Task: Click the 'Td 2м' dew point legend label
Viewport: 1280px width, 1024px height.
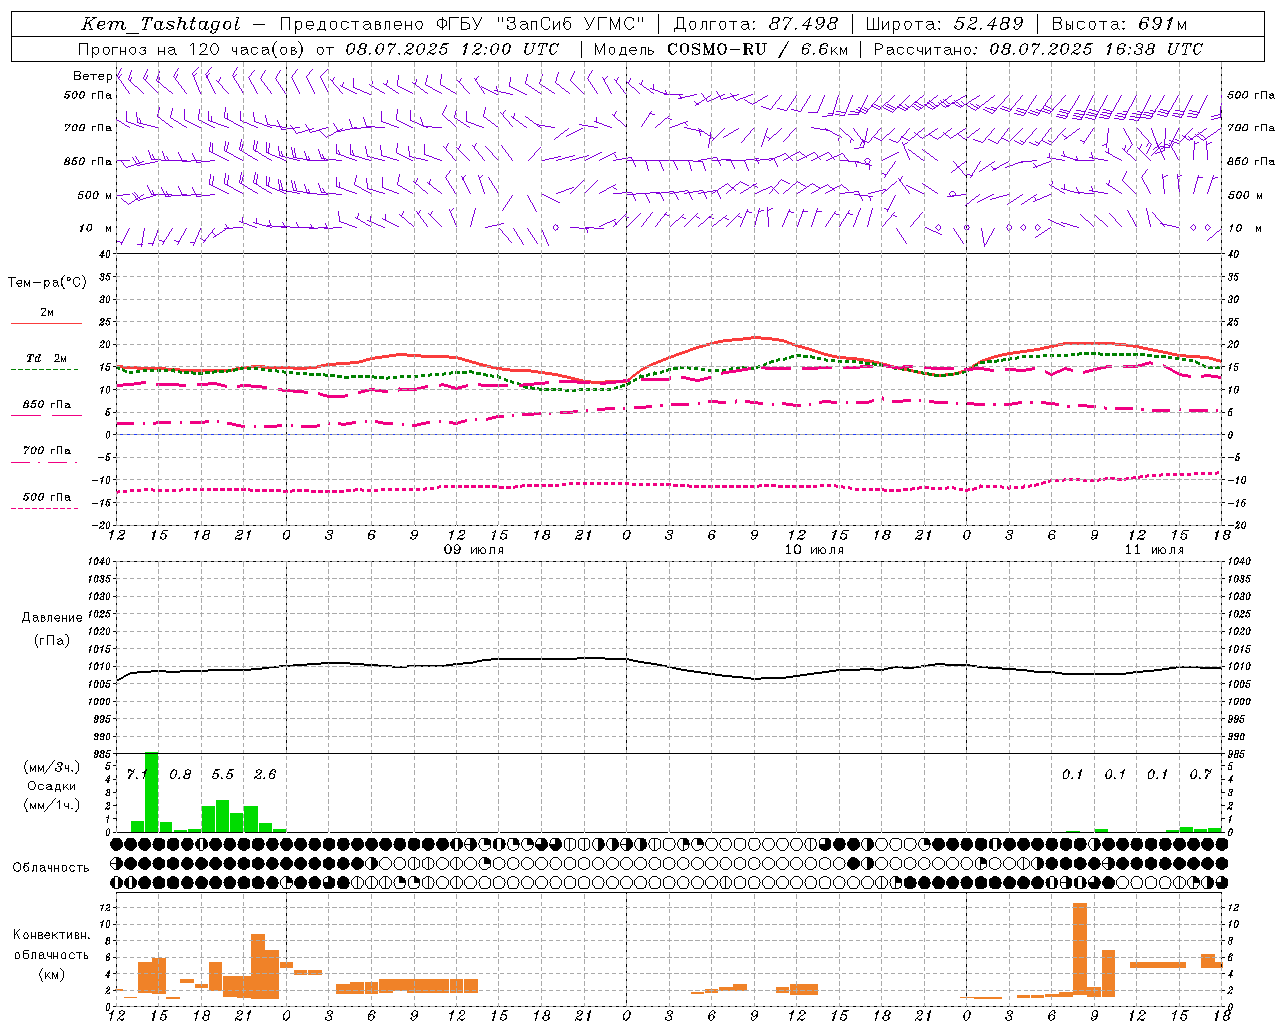Action: coord(46,358)
